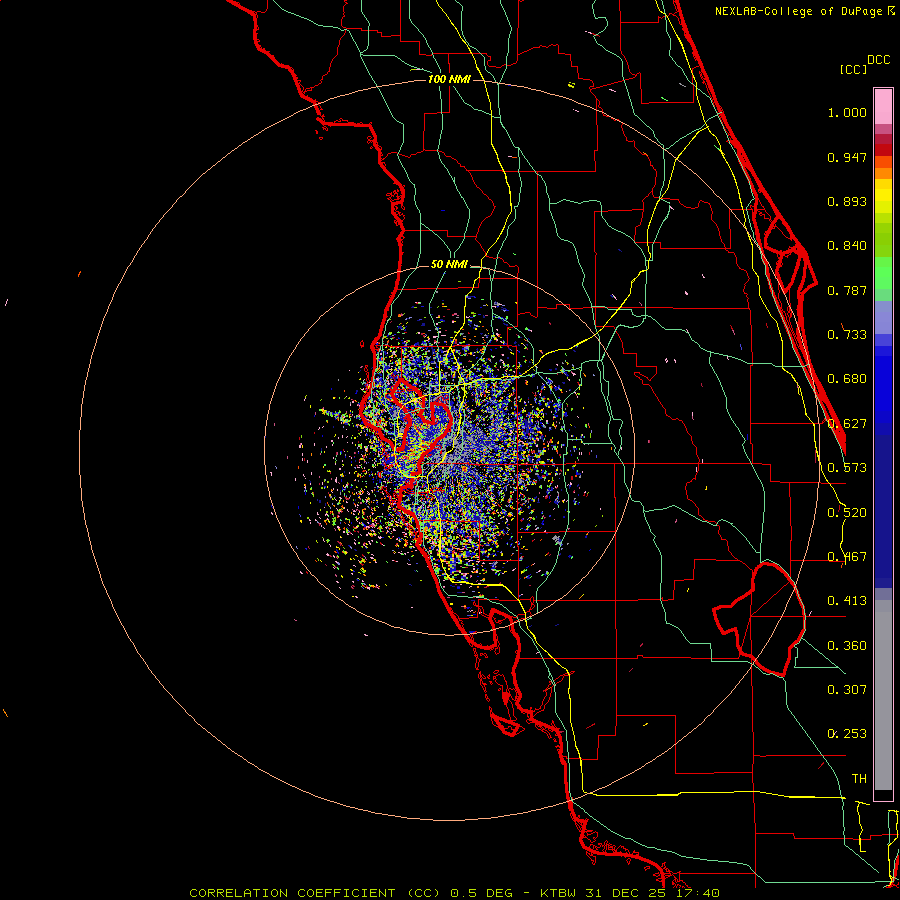Screen dimensions: 900x900
Task: Click the TH label on the color scale
Action: pyautogui.click(x=859, y=779)
